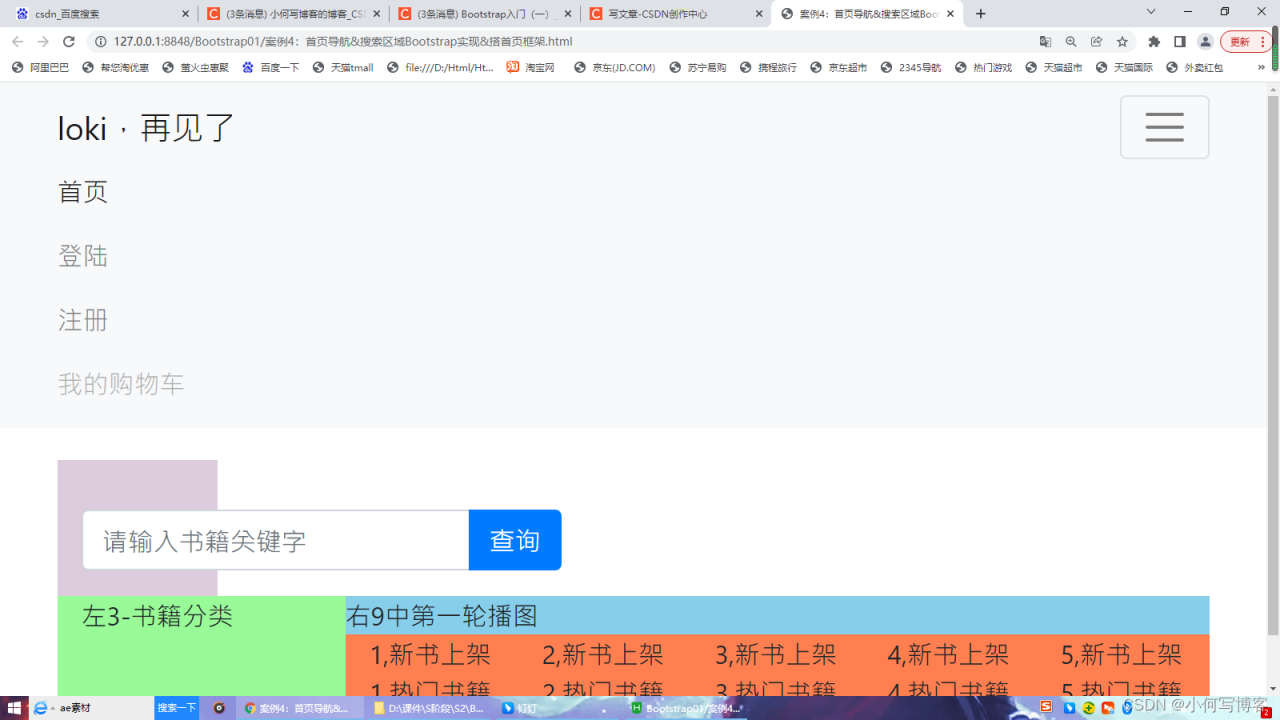
Task: Click the '1,新书上架' item
Action: [430, 655]
